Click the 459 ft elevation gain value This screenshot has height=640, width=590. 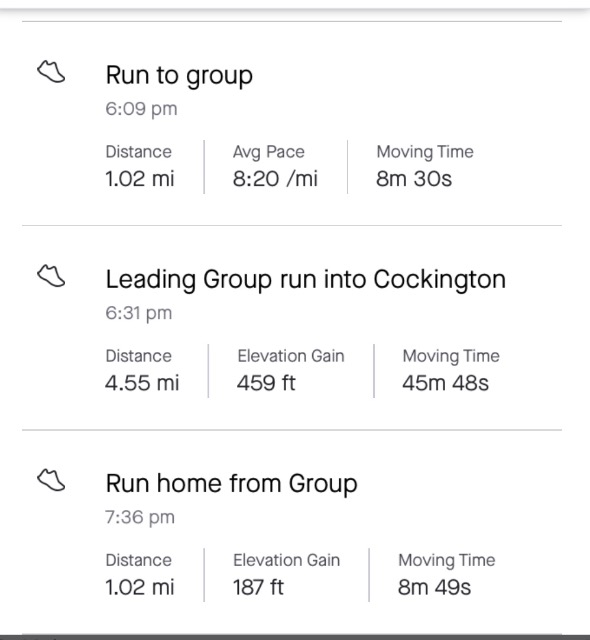click(266, 383)
